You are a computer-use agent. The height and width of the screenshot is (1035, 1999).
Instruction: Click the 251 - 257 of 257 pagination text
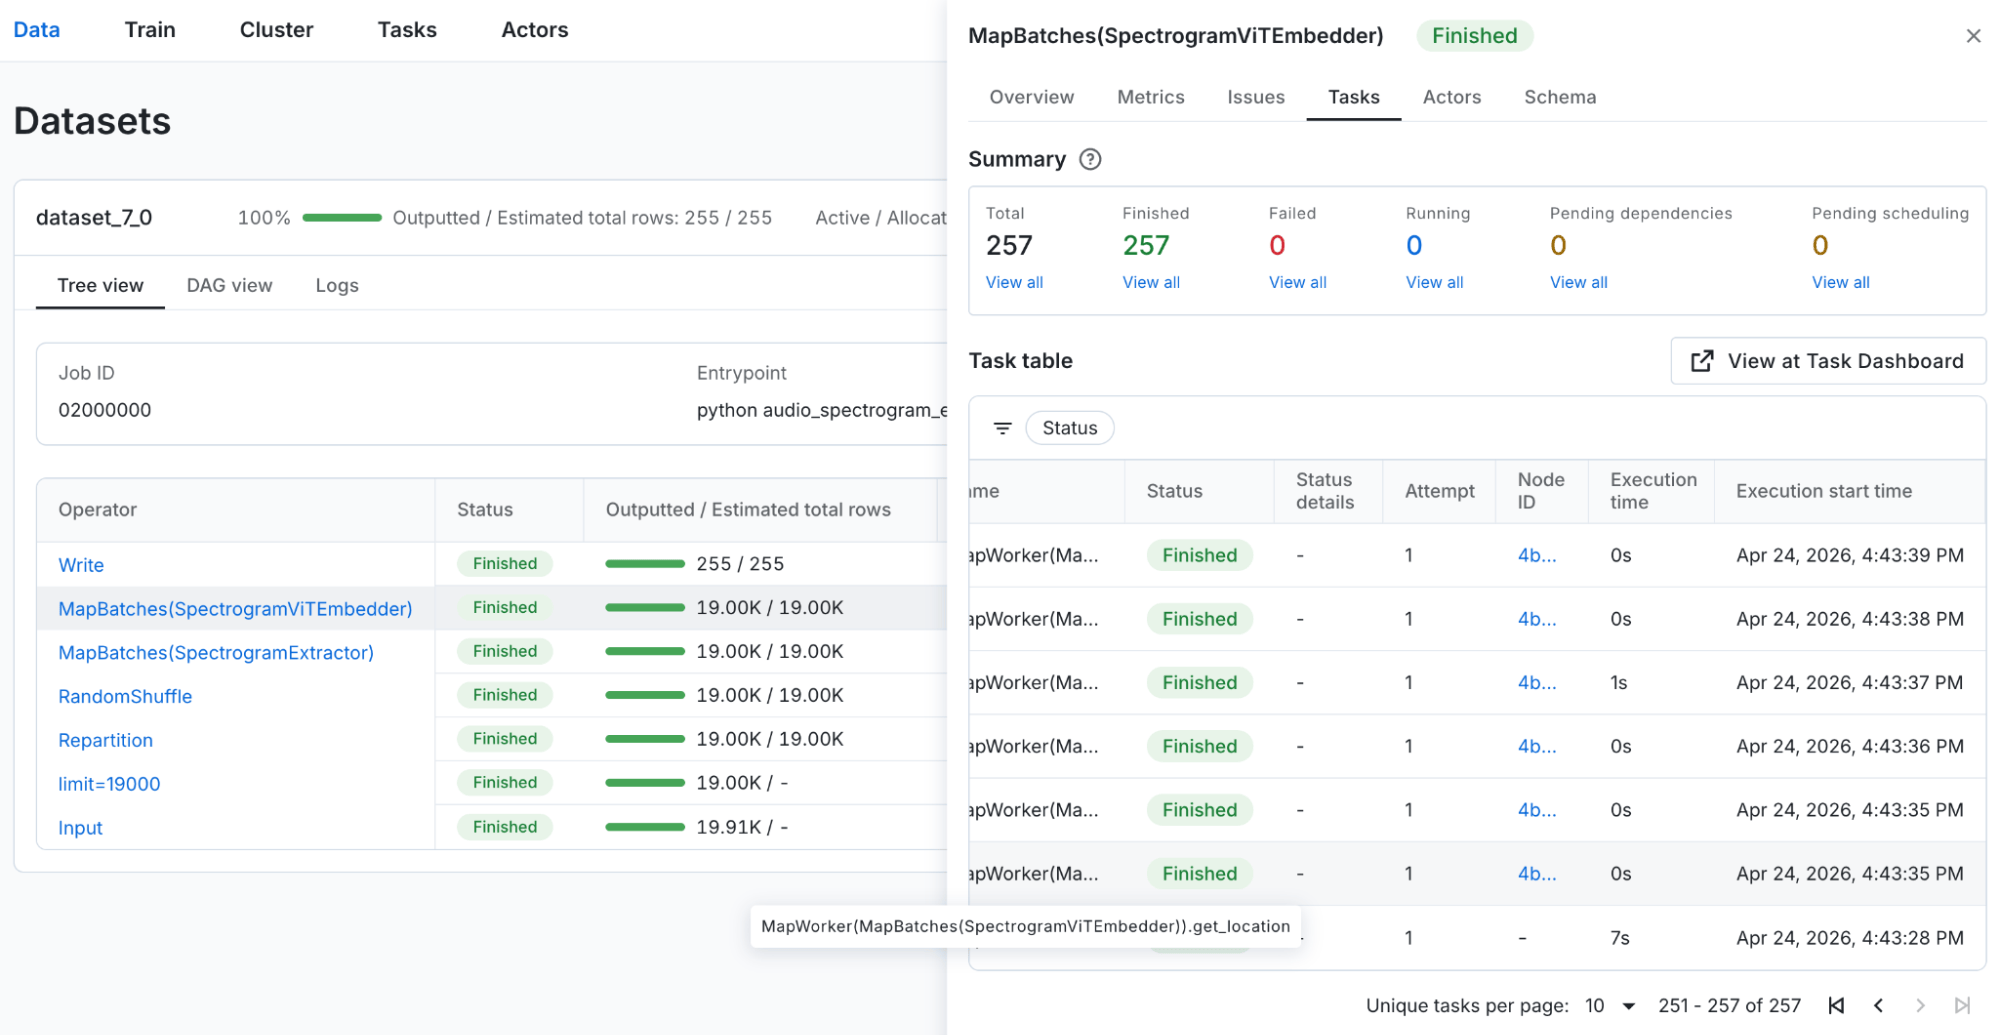coord(1729,1006)
